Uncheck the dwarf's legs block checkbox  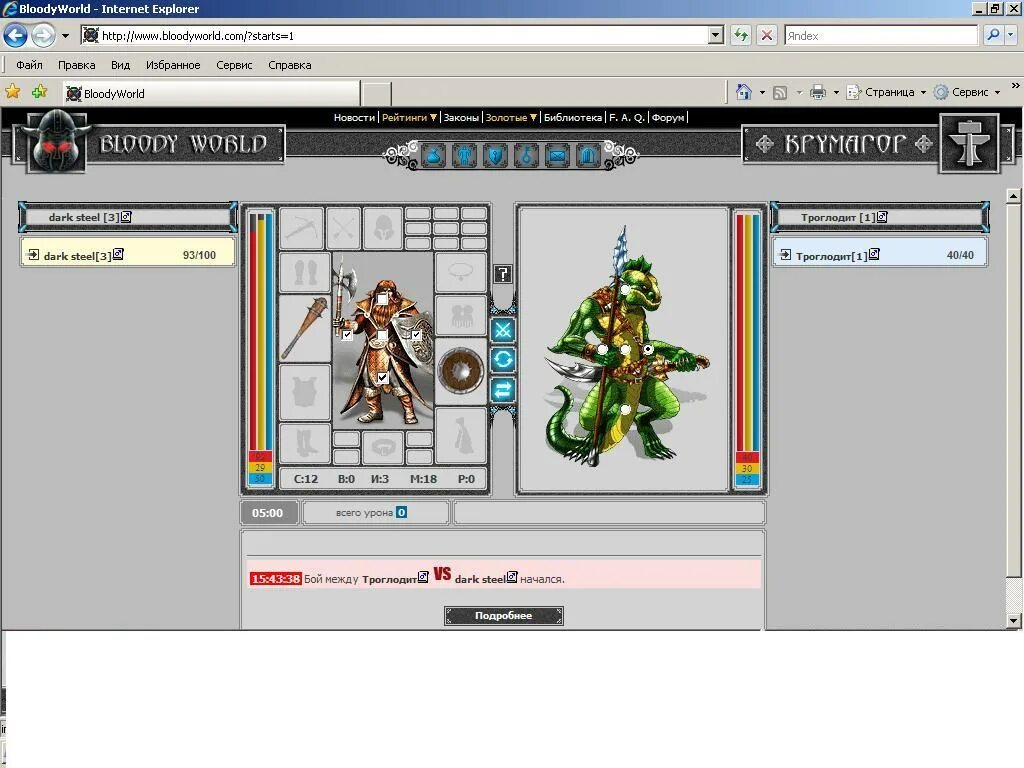[x=382, y=377]
